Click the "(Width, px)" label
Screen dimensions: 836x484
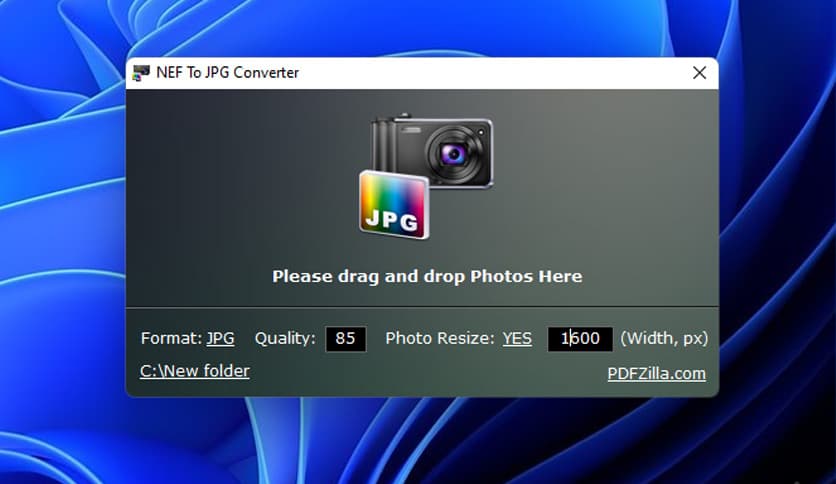tap(664, 338)
